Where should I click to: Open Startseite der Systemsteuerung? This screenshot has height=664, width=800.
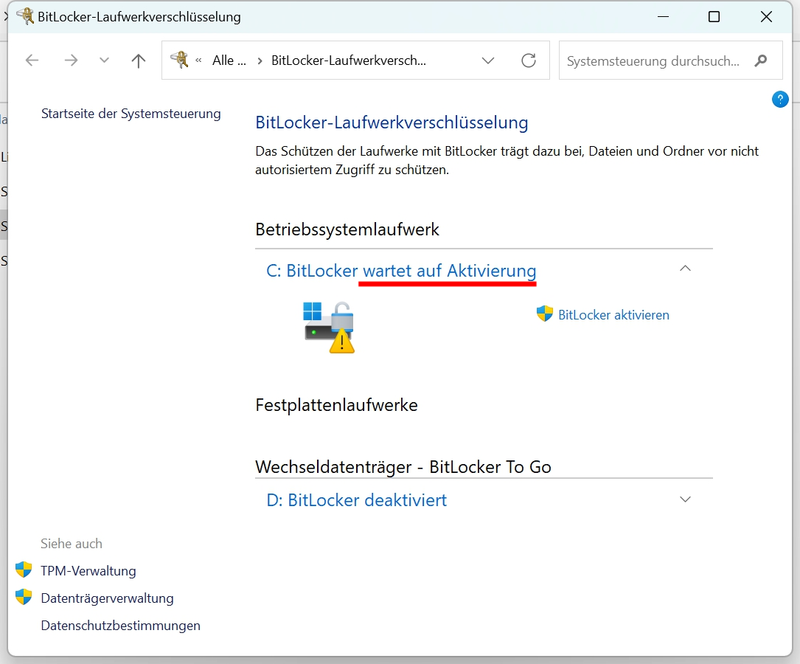click(x=130, y=114)
